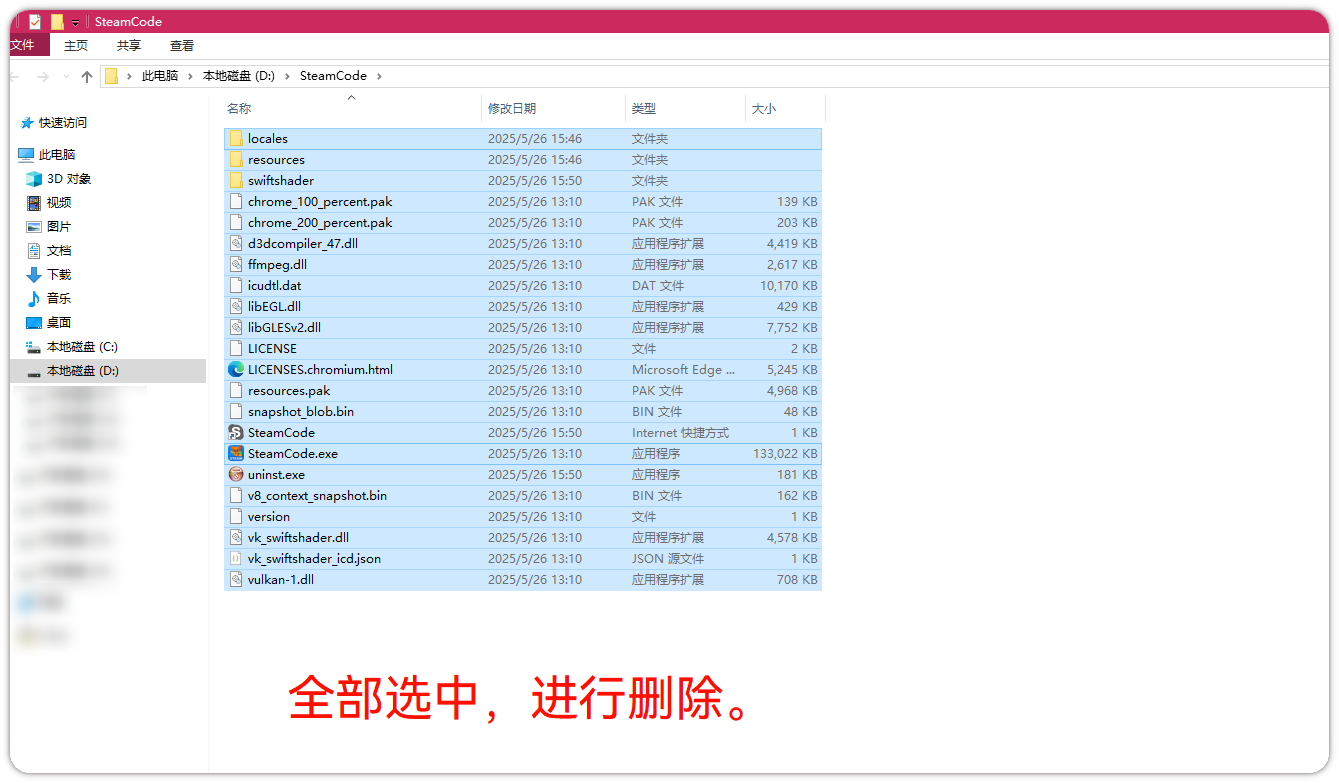
Task: Select 此电脑 in the navigation pane
Action: coord(57,155)
